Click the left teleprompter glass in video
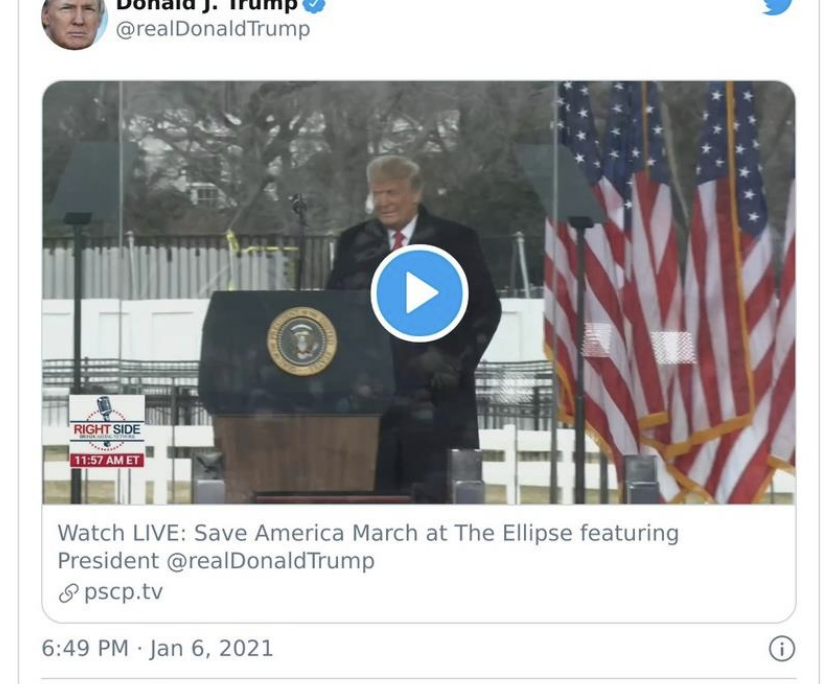The width and height of the screenshot is (838, 684). (x=91, y=183)
